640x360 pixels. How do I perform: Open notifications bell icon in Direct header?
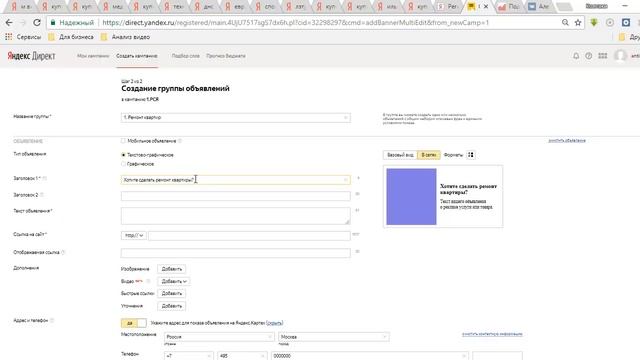tap(576, 56)
